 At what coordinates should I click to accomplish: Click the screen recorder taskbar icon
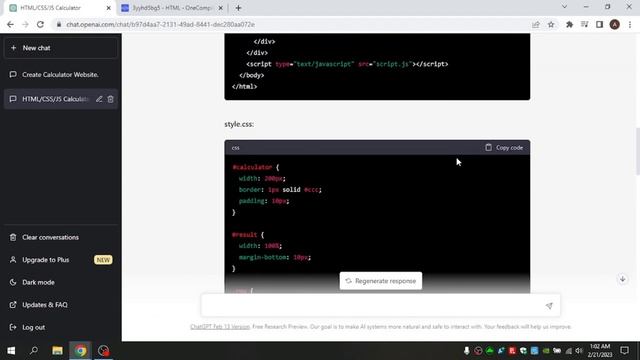tap(103, 351)
